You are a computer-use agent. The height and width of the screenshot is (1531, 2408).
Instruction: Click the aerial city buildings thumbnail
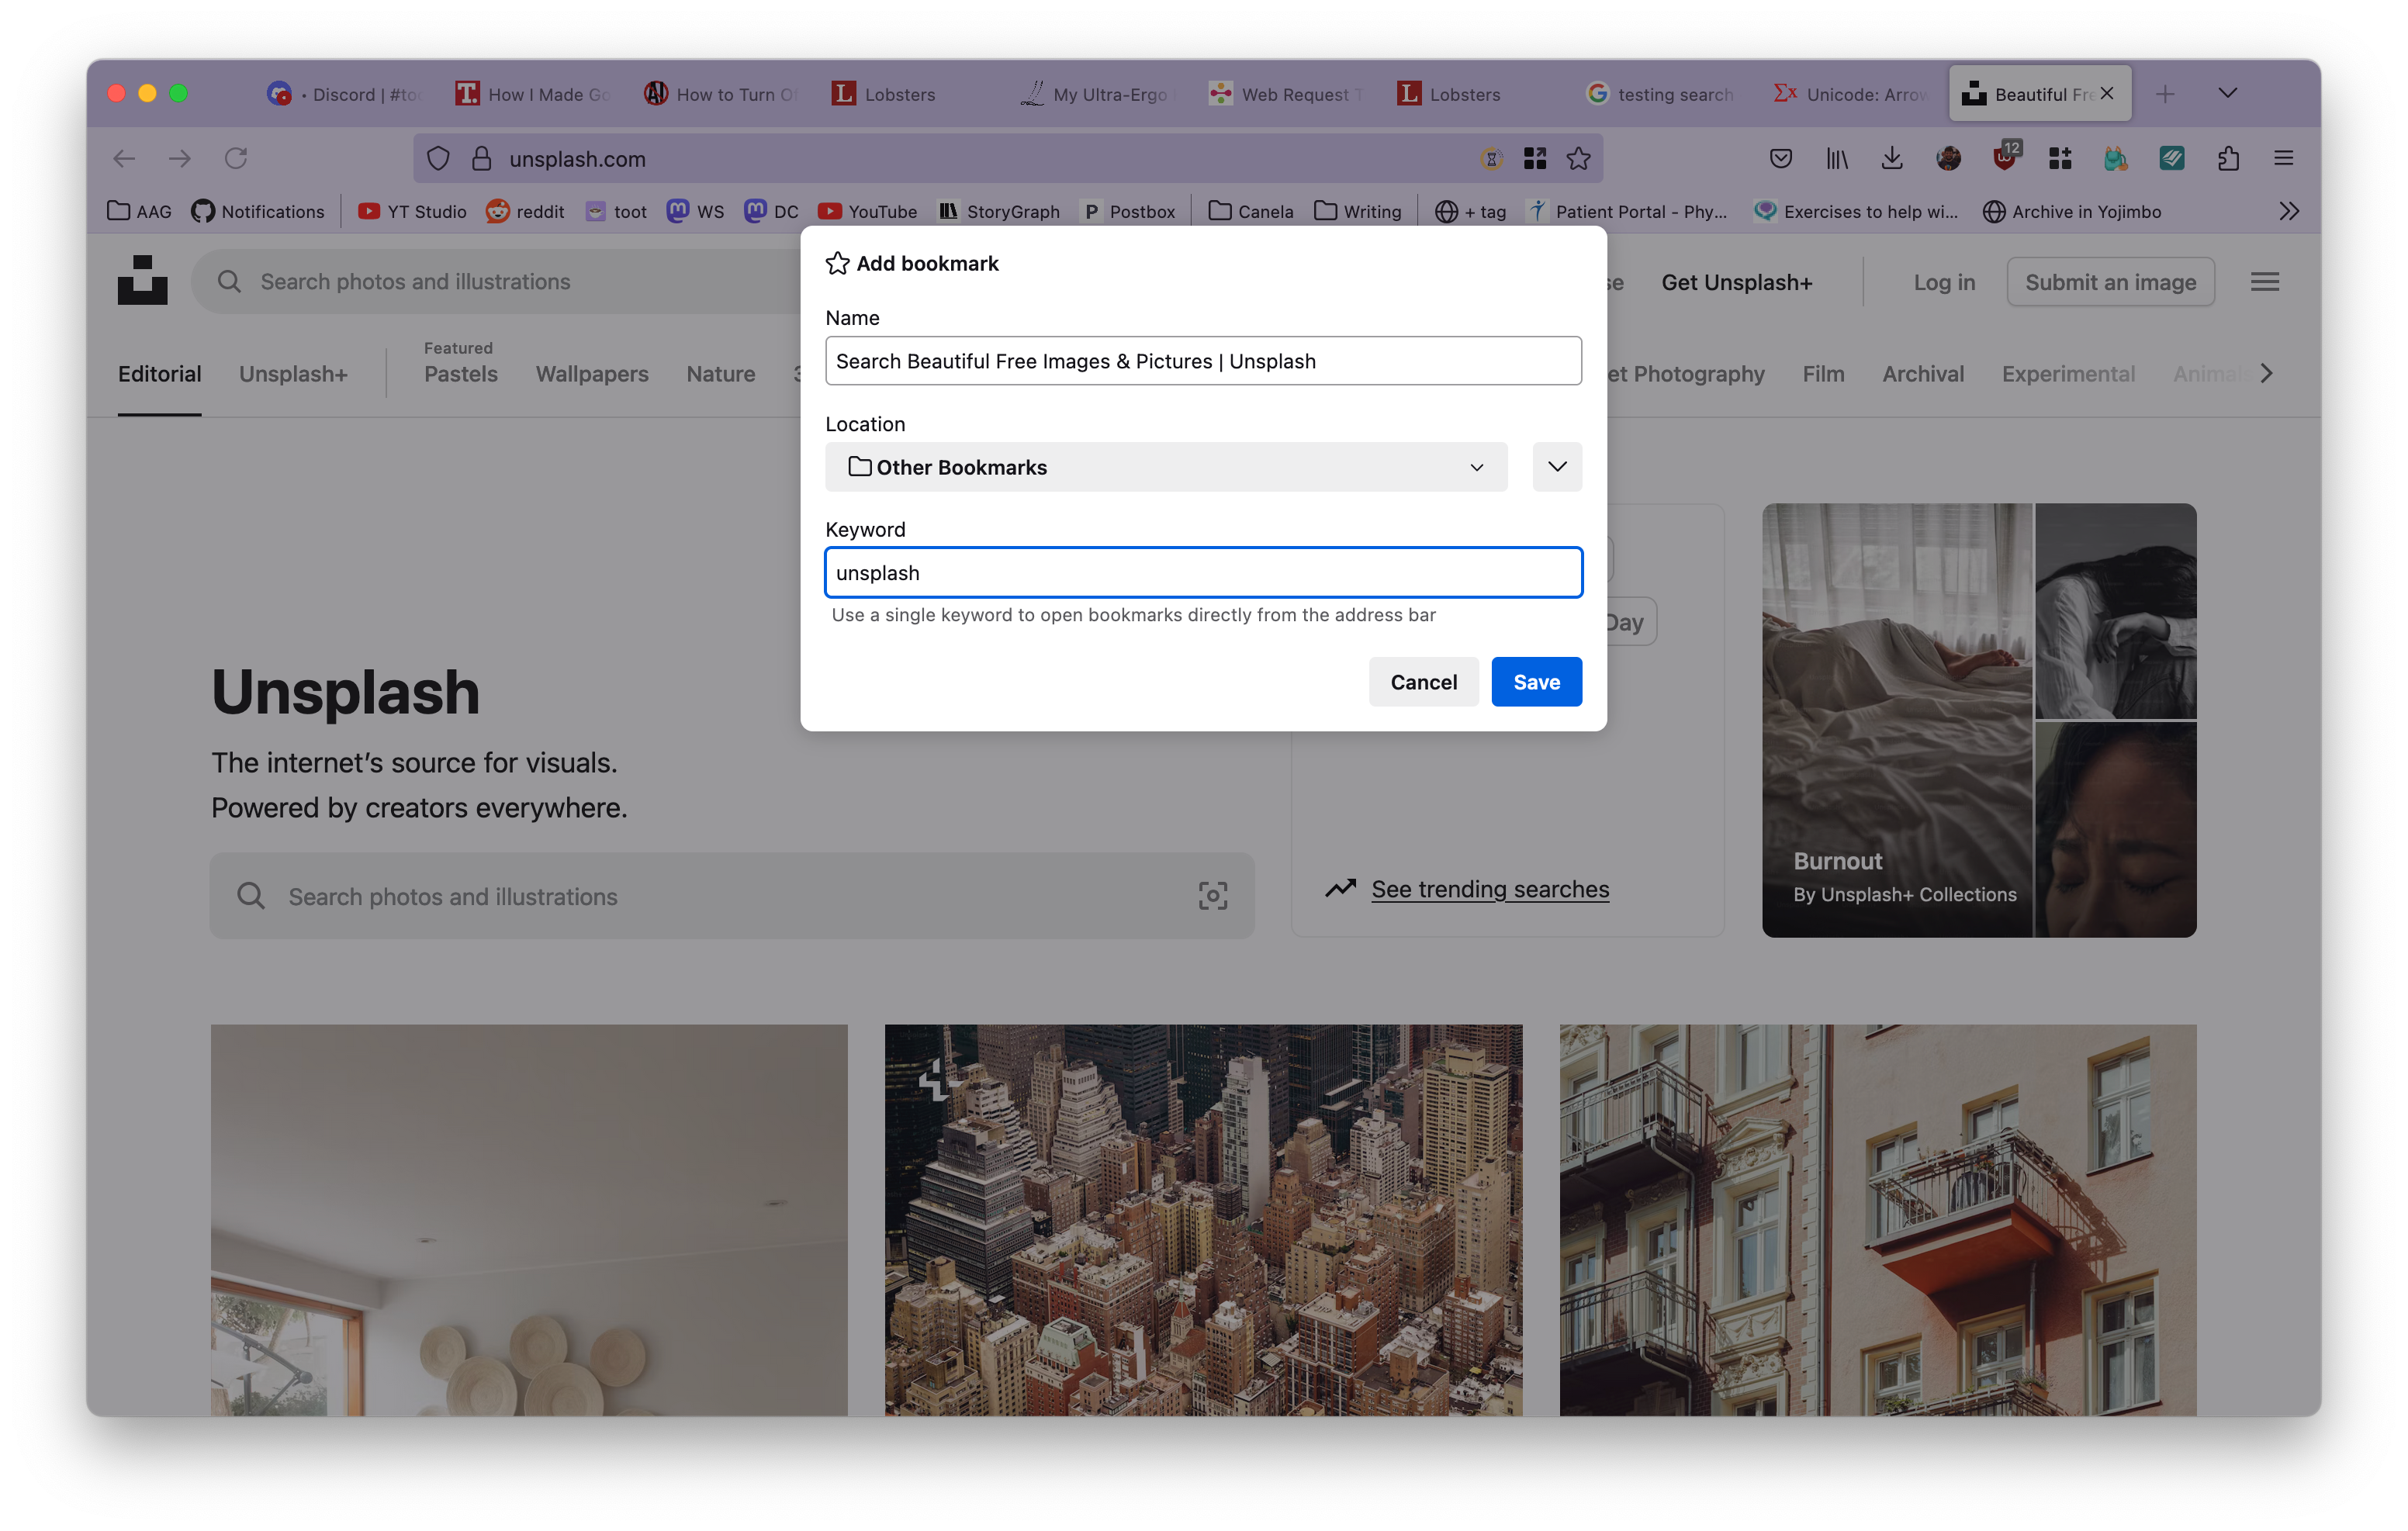(1202, 1219)
